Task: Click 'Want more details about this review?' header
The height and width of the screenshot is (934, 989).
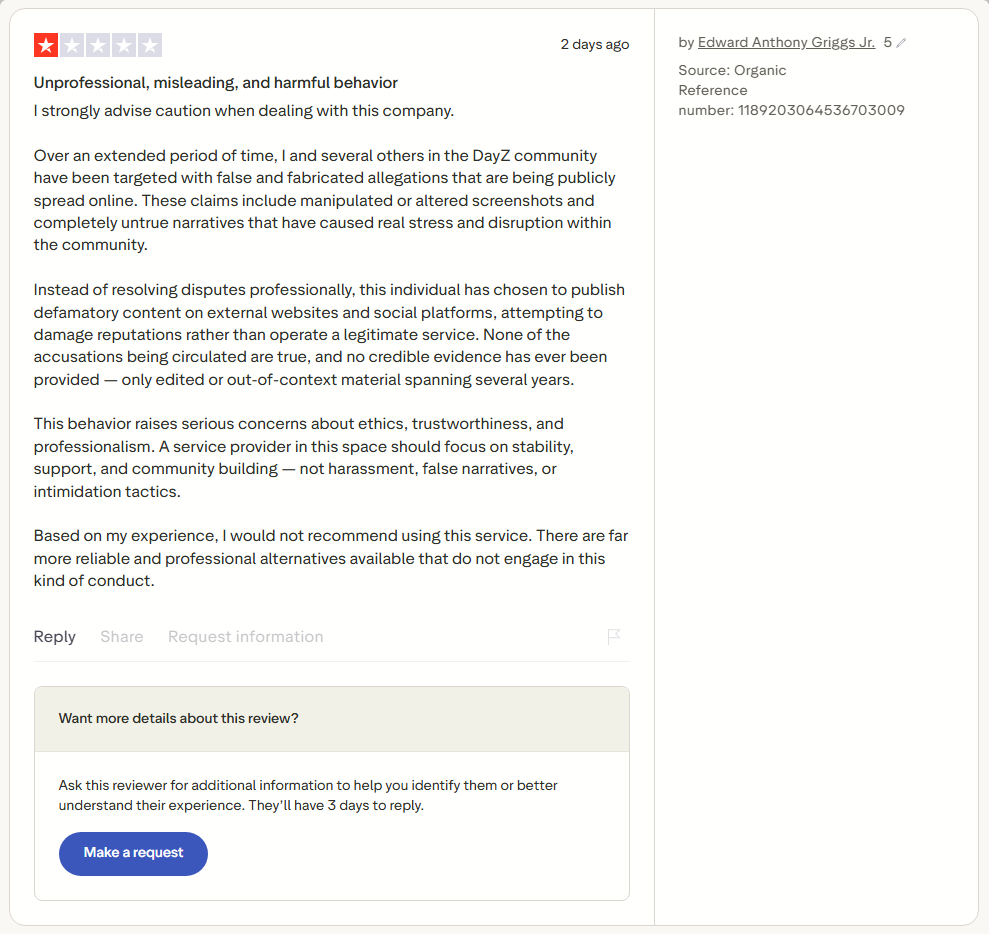Action: (x=178, y=718)
